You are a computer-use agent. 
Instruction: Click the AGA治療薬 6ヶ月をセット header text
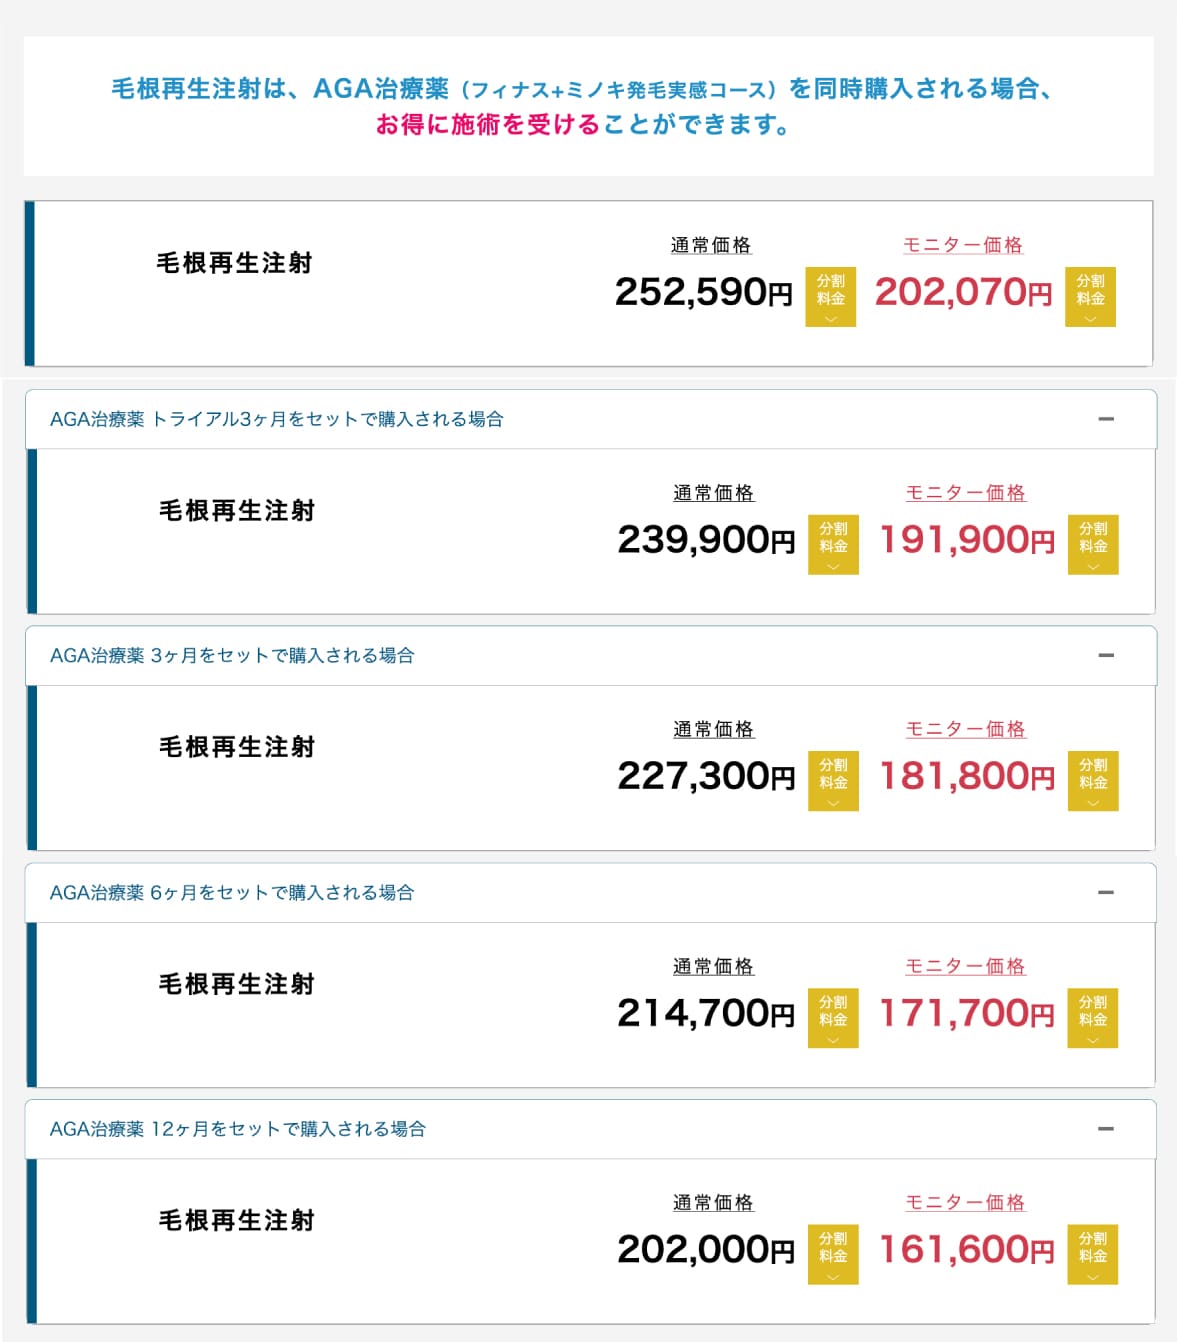tap(232, 892)
